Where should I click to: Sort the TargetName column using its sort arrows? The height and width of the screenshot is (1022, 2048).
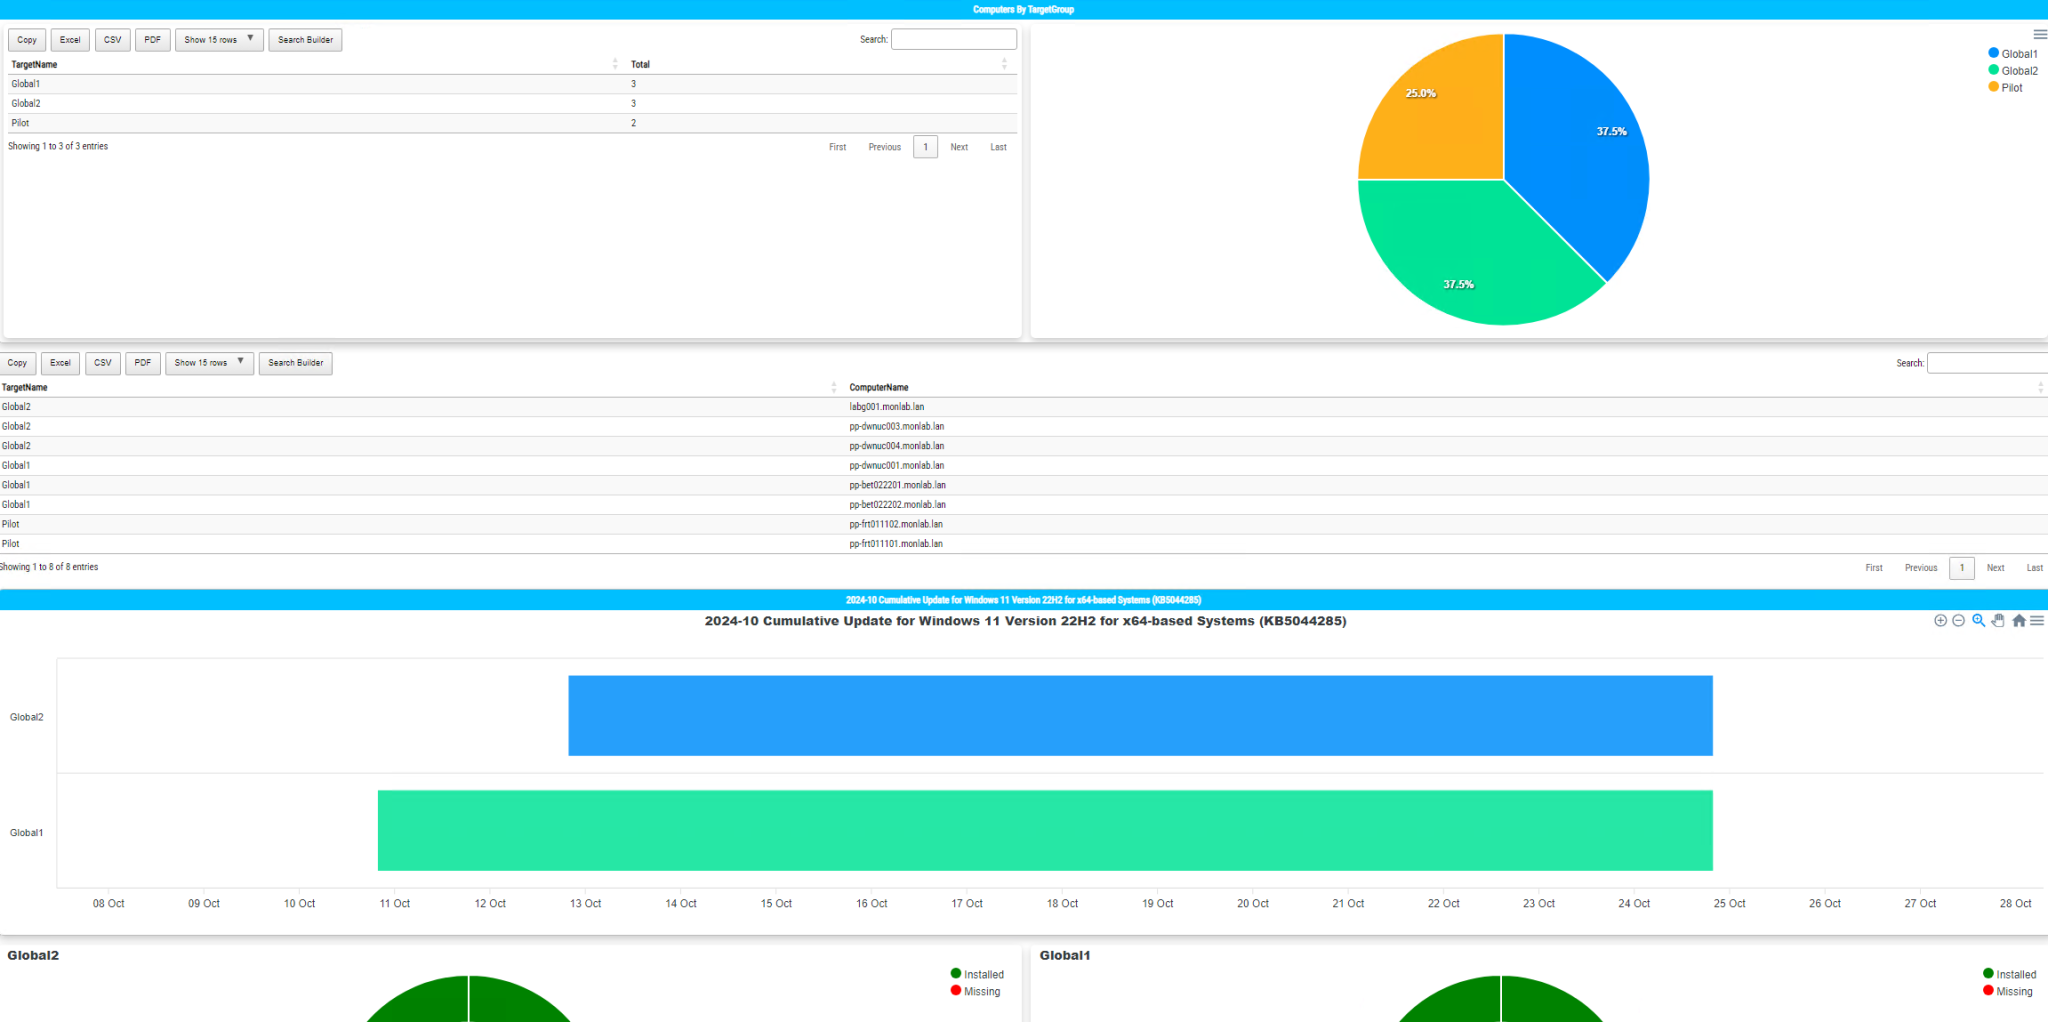pyautogui.click(x=615, y=63)
